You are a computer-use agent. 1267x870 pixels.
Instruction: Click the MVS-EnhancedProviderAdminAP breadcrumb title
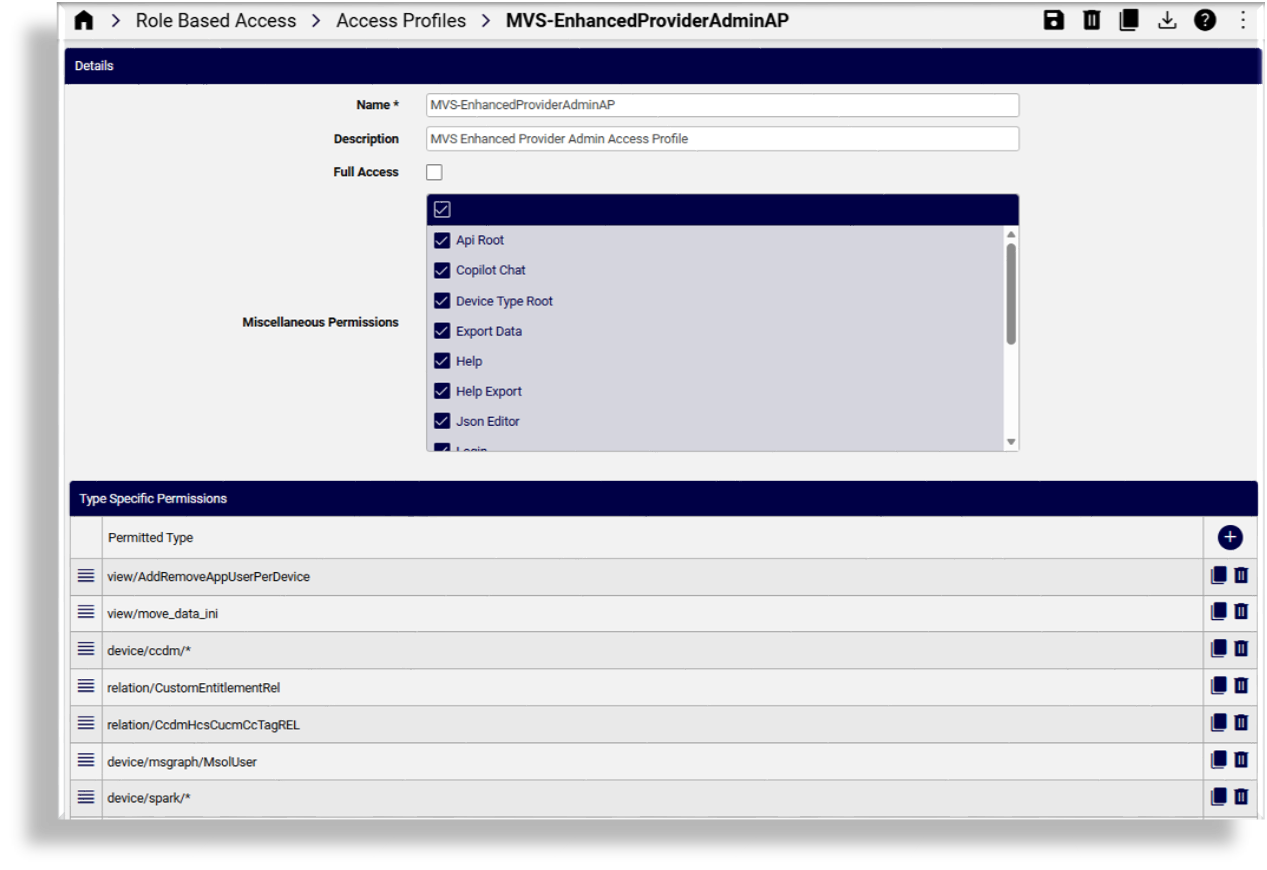click(647, 21)
